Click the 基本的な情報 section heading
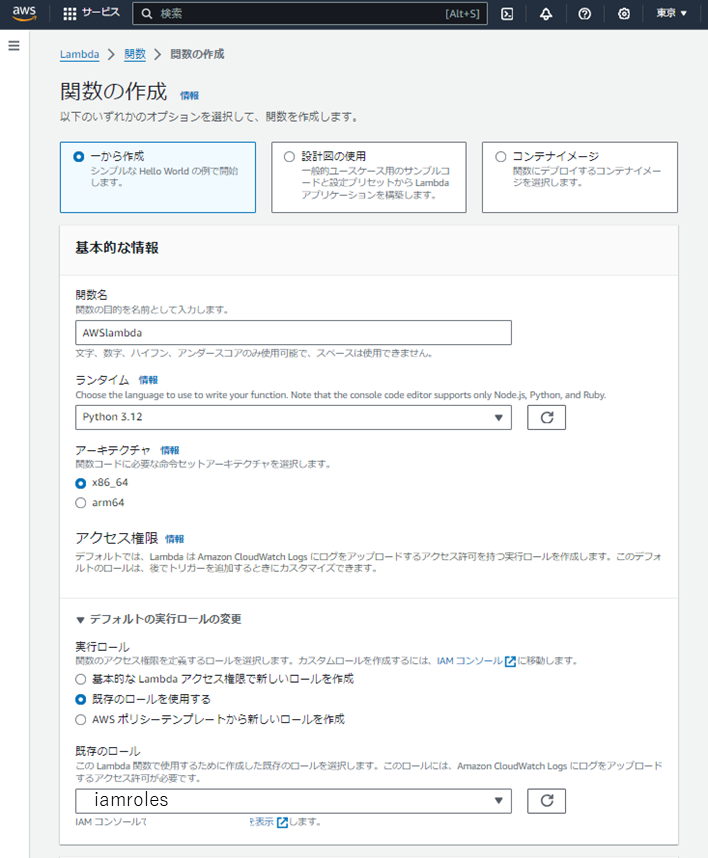 [117, 248]
